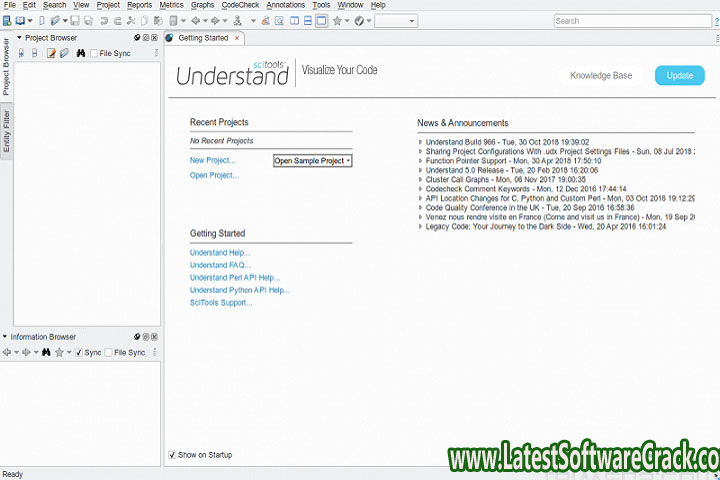Image resolution: width=720 pixels, height=480 pixels.
Task: Toggle the Show on Startup checkbox
Action: [173, 455]
